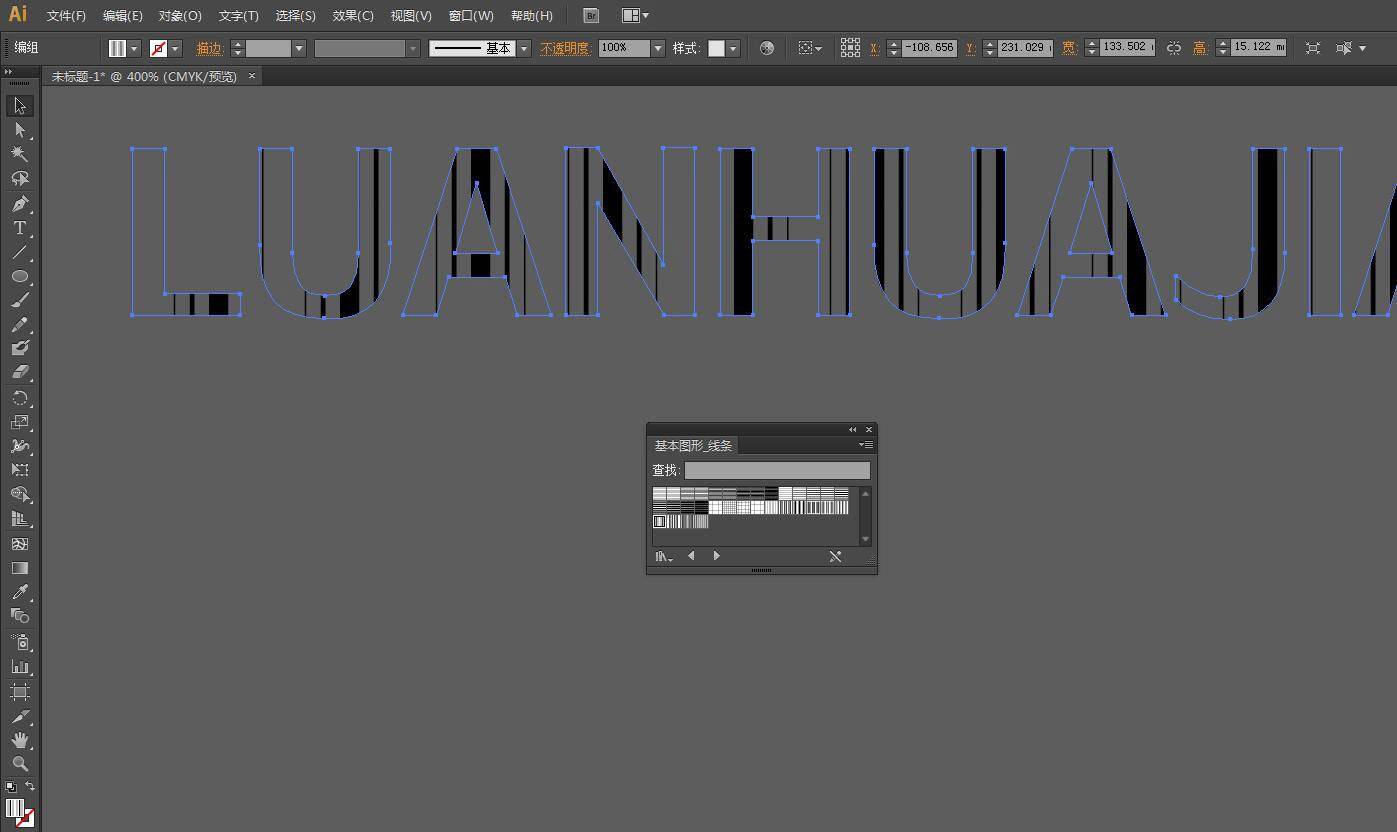Viewport: 1397px width, 832px height.
Task: Open the stroke weight dropdown
Action: coord(299,48)
